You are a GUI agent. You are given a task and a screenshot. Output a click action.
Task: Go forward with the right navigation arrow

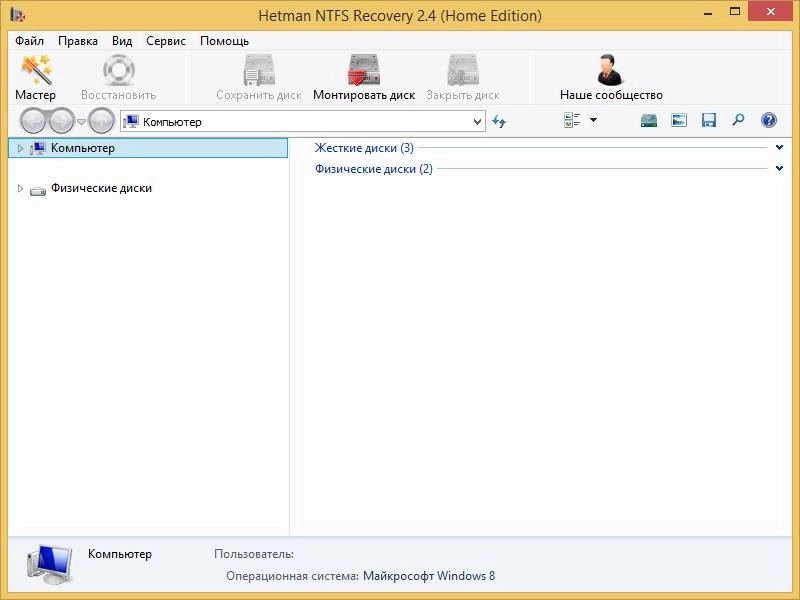(62, 121)
